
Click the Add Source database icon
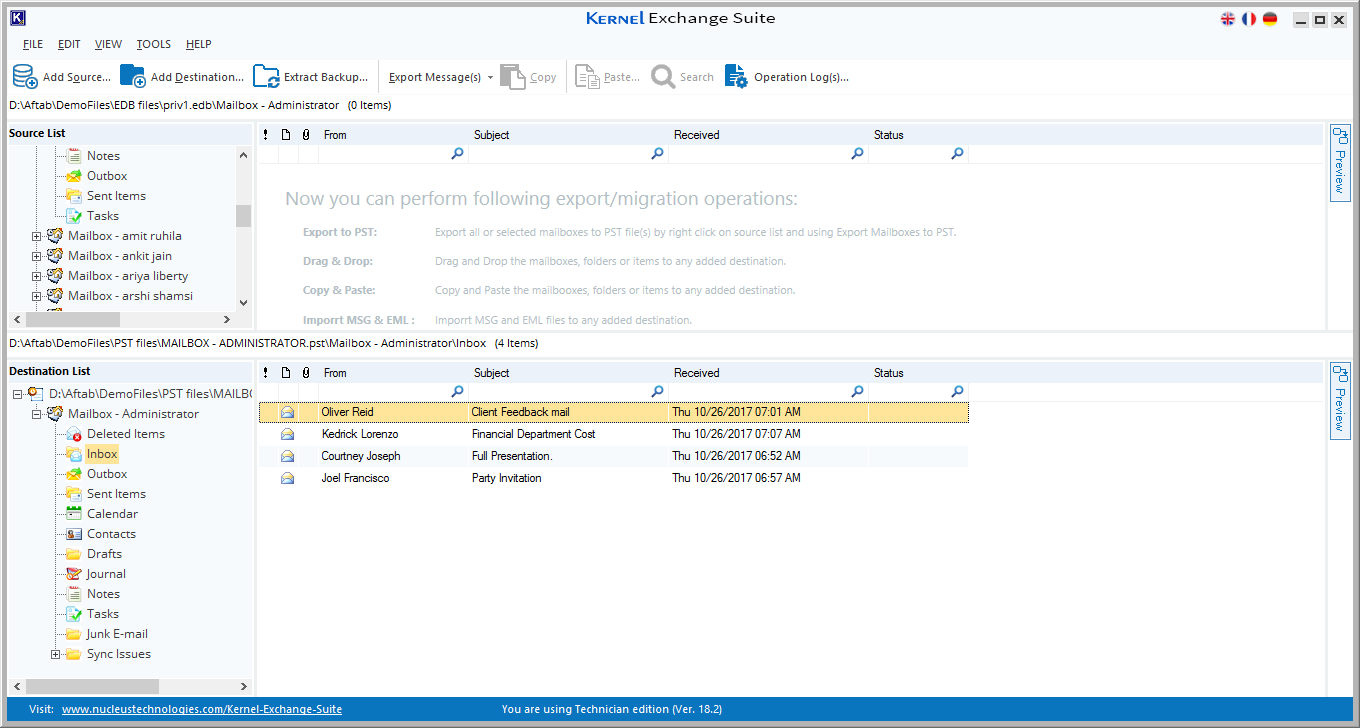25,76
